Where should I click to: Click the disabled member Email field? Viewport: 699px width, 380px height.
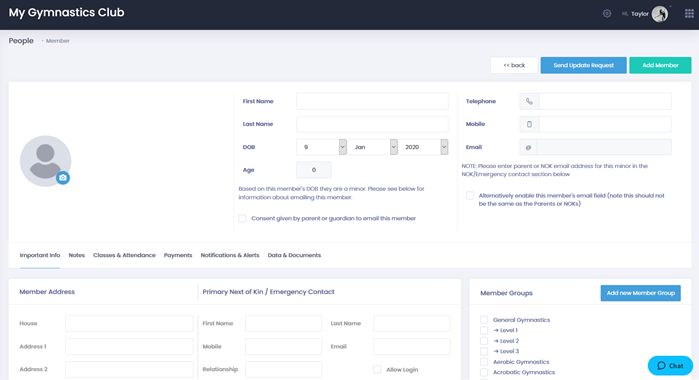[604, 147]
